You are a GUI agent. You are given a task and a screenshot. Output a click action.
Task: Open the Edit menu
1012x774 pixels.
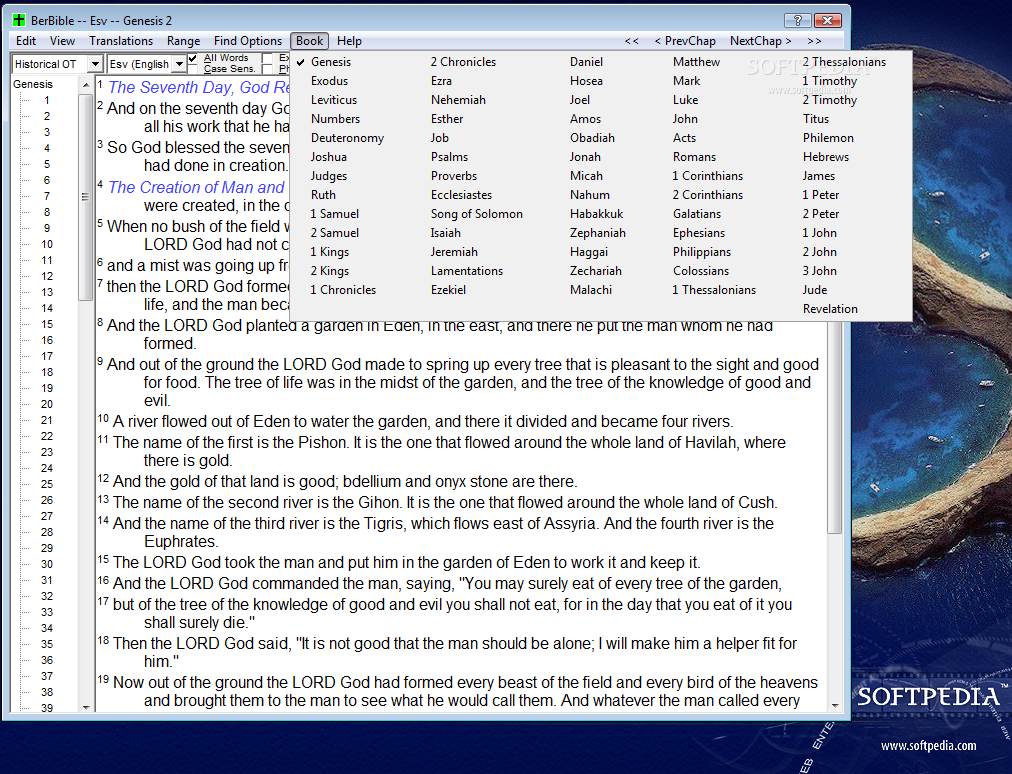tap(26, 41)
